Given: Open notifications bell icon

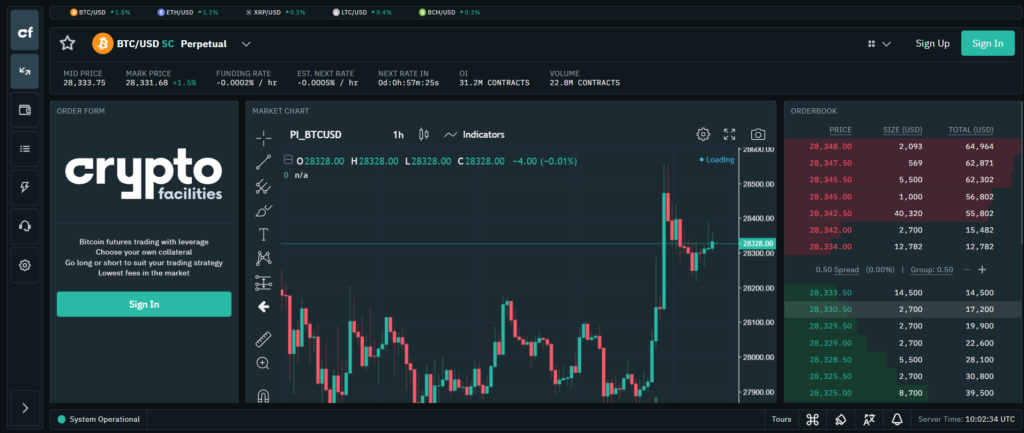Looking at the screenshot, I should (897, 419).
